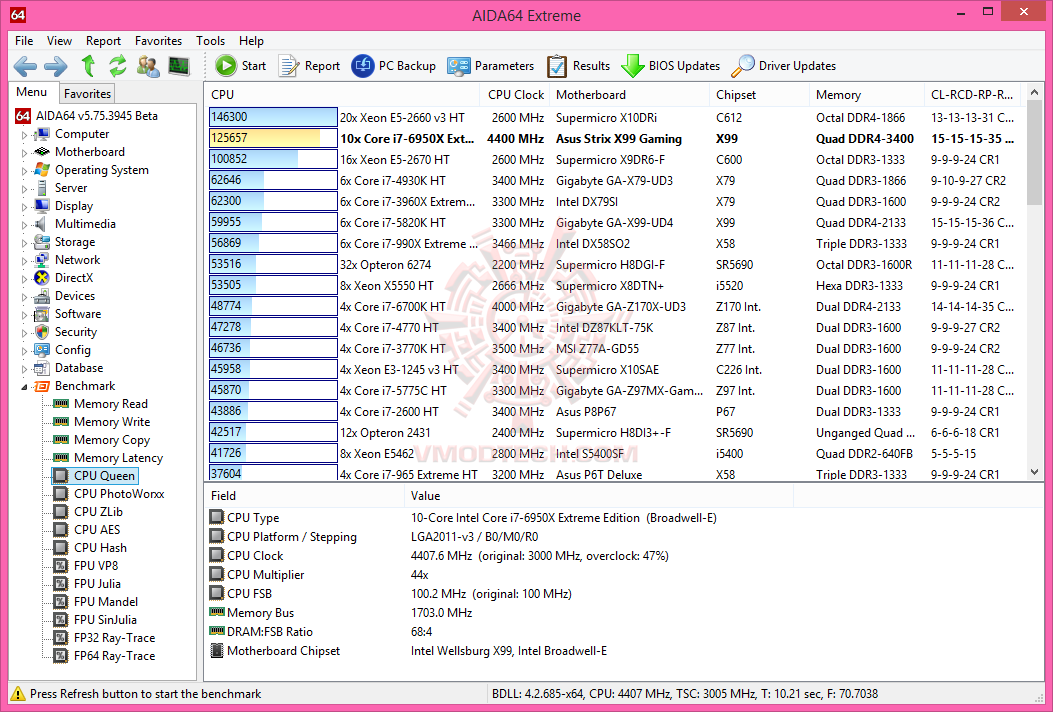Screen dimensions: 1053x712
Task: Select the Database tree item
Action: 68,368
